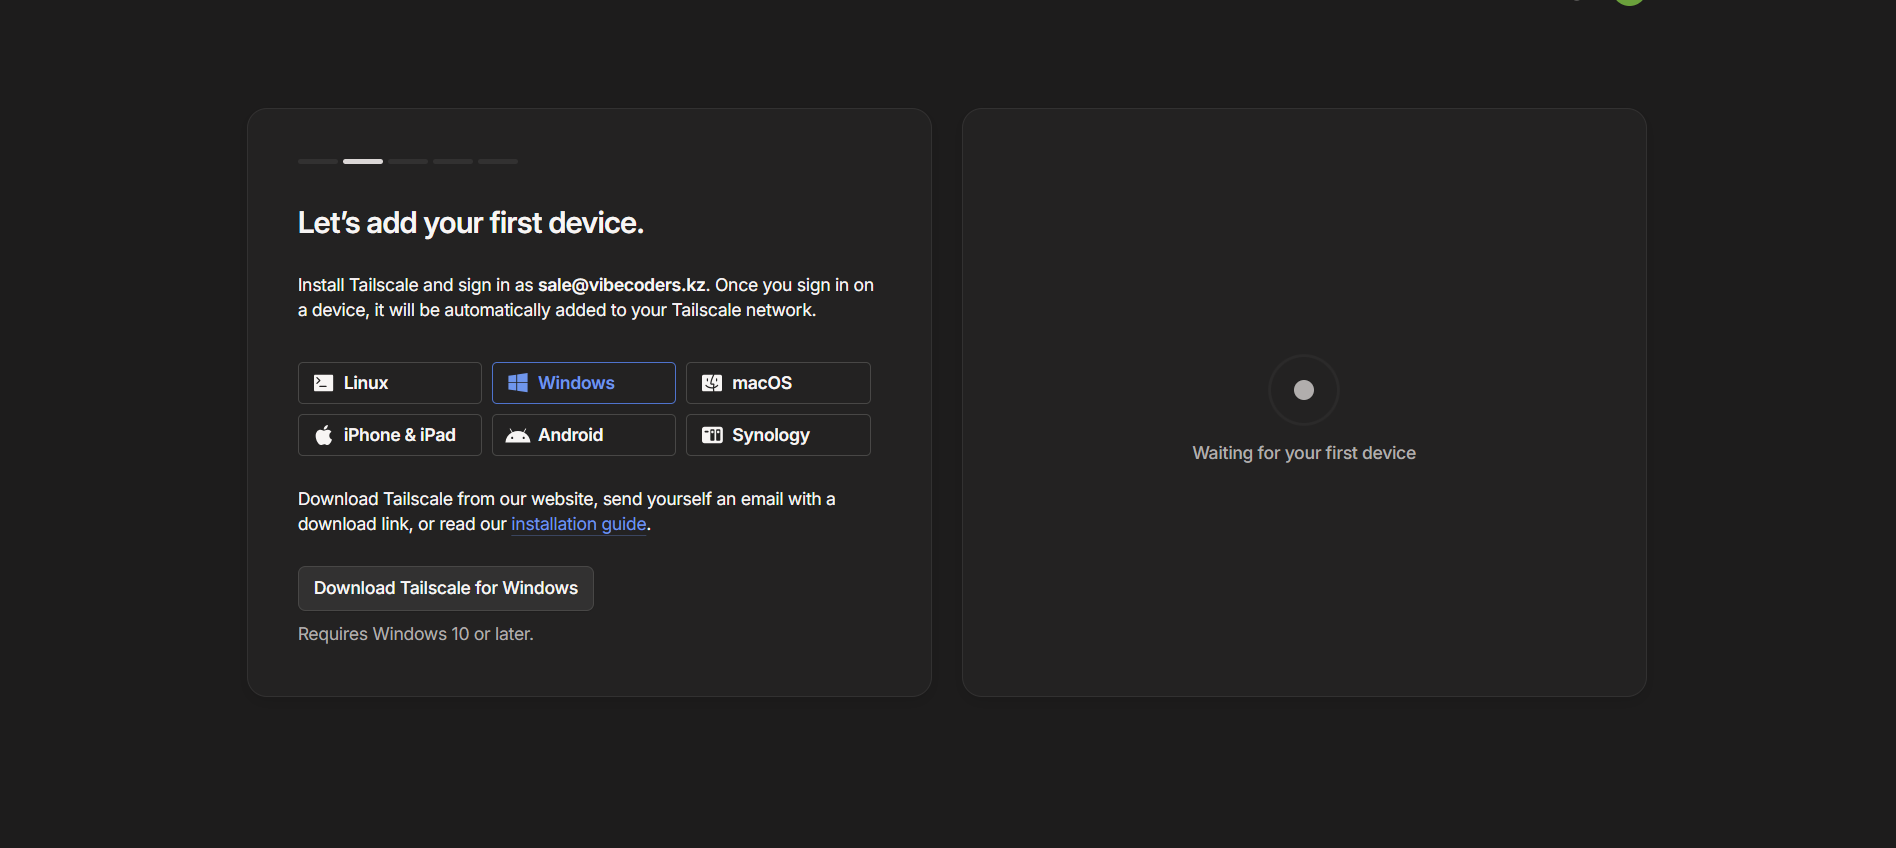Switch to the iPhone & iPad option

390,435
